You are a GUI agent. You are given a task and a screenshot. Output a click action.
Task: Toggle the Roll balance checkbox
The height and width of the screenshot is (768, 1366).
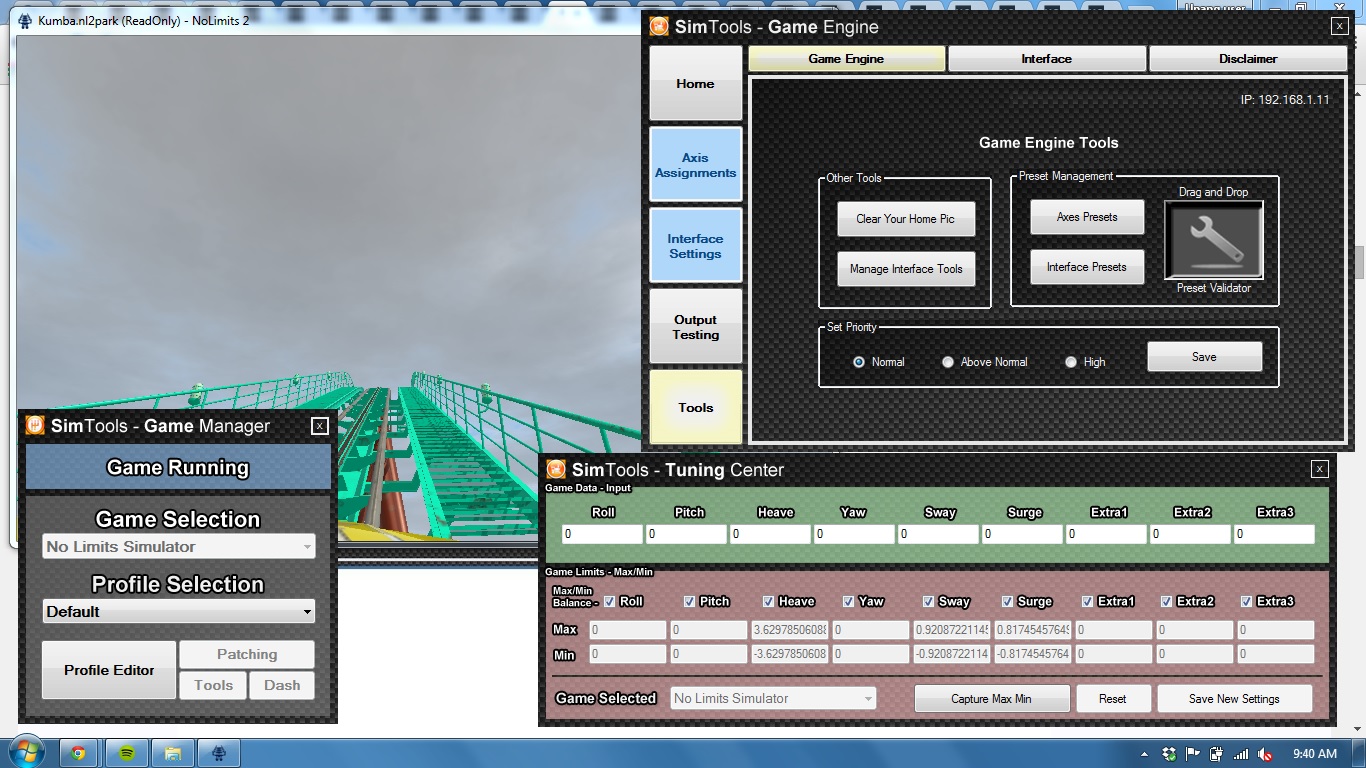(x=610, y=601)
